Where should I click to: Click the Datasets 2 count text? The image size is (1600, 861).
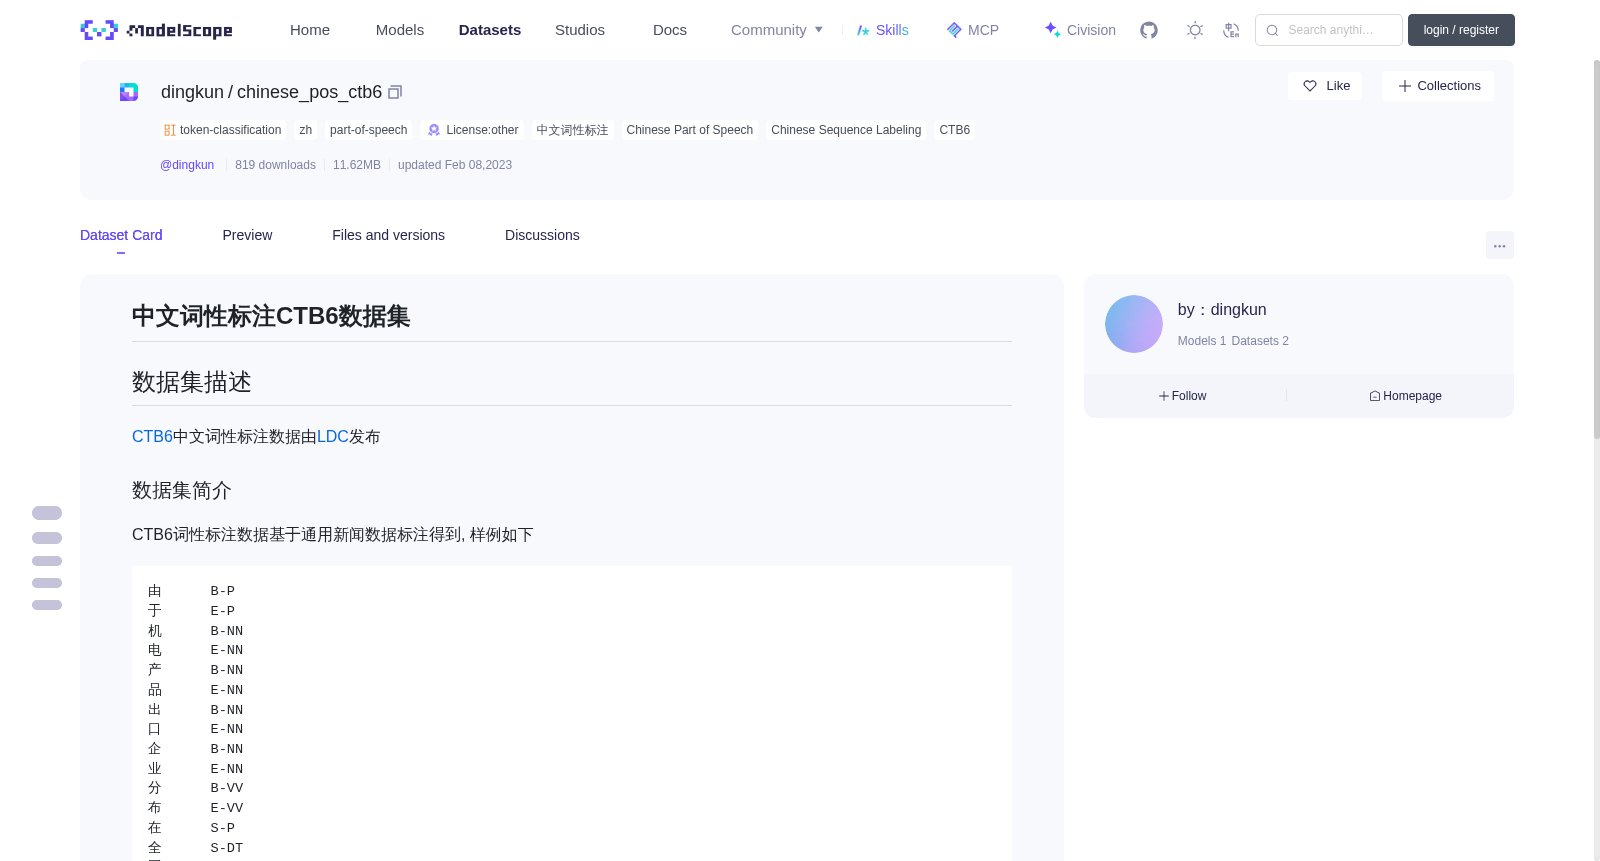[1260, 341]
